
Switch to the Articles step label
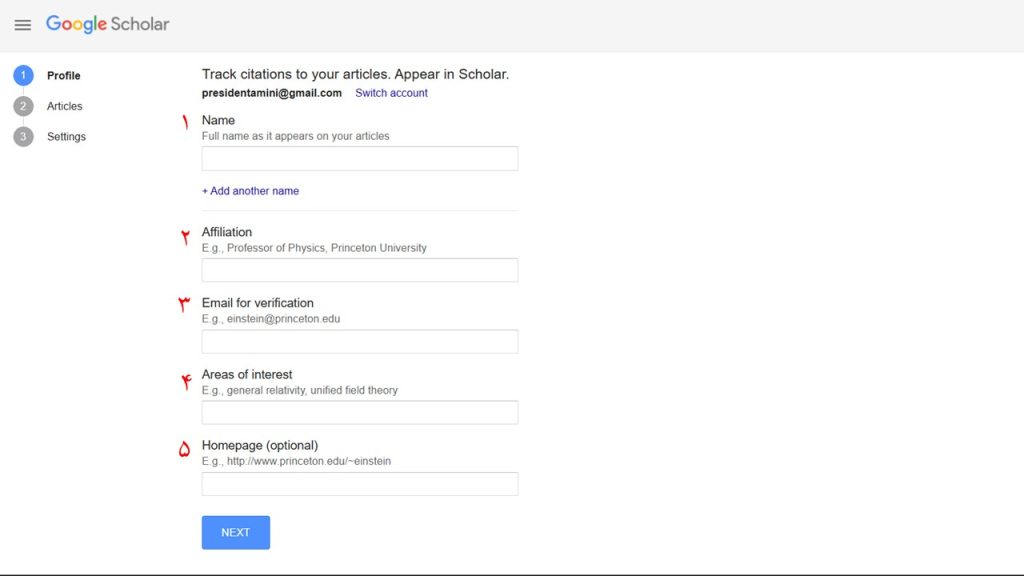pos(65,106)
